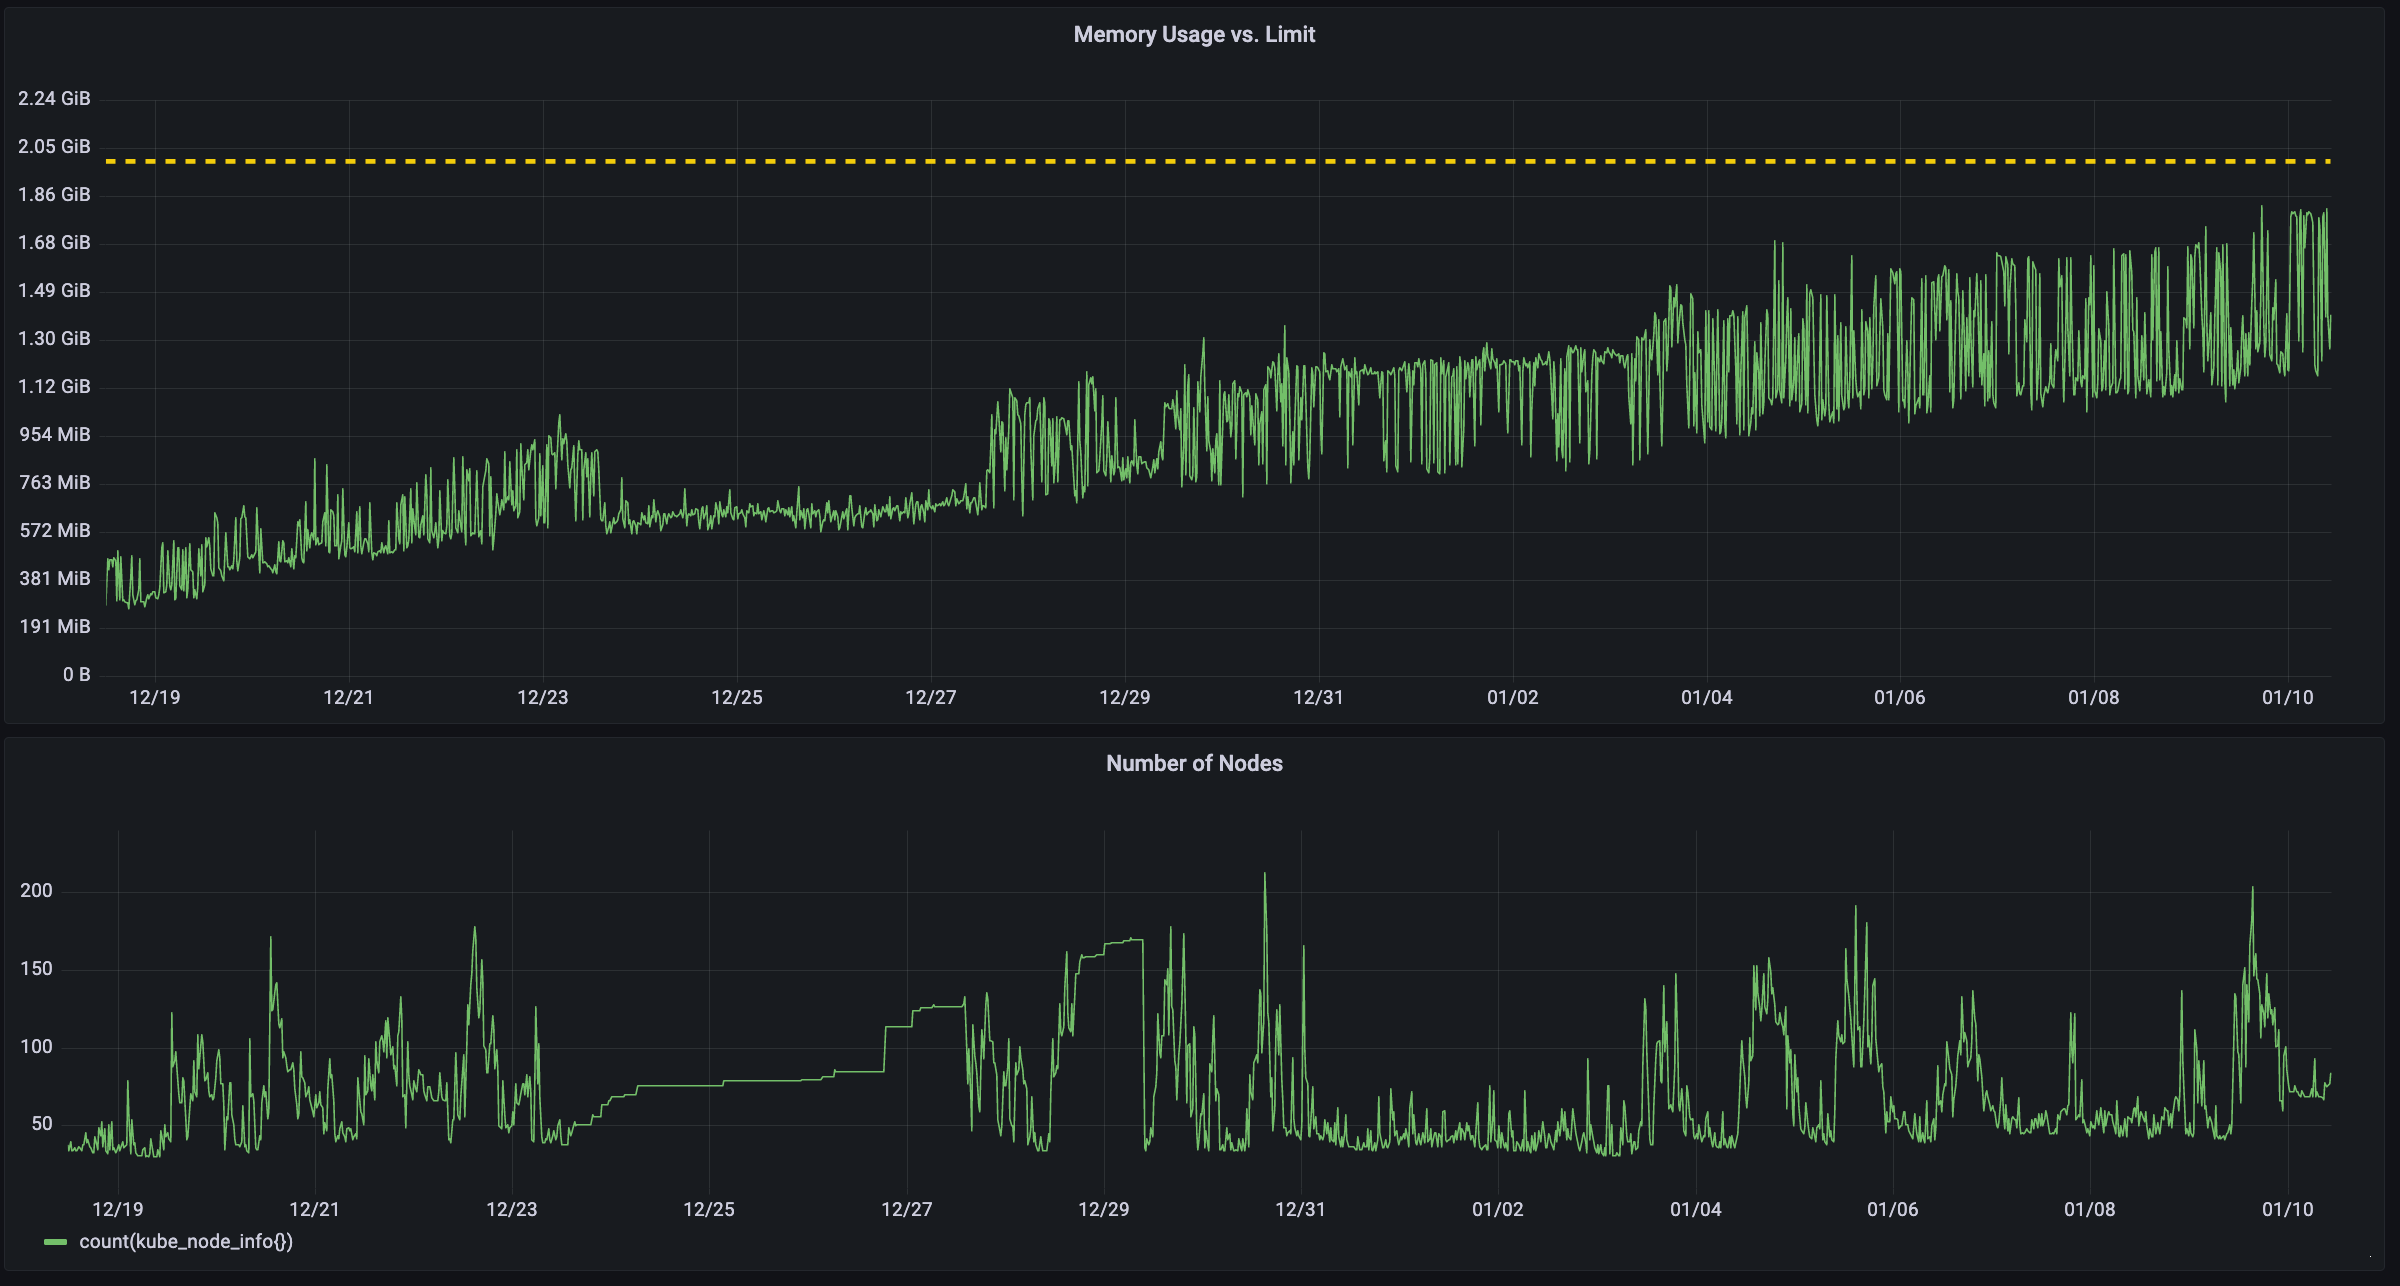Click the Memory Usage vs. Limit title
Screen dimensions: 2400x1286
pos(1195,35)
